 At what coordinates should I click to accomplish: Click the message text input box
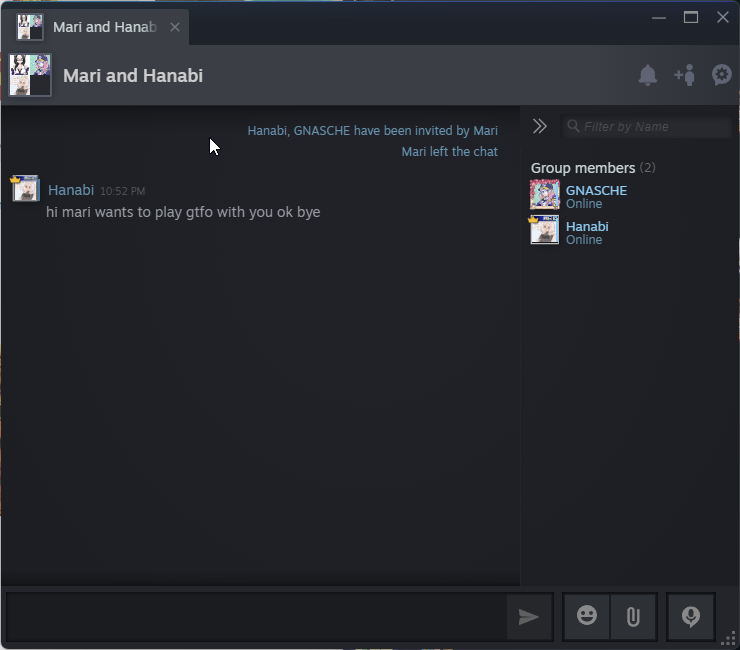click(x=257, y=616)
